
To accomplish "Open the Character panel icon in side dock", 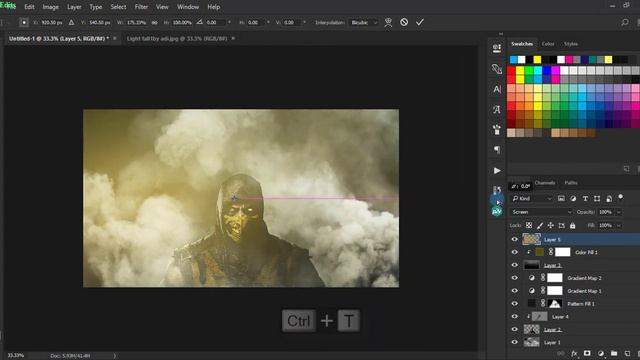I will pyautogui.click(x=497, y=89).
